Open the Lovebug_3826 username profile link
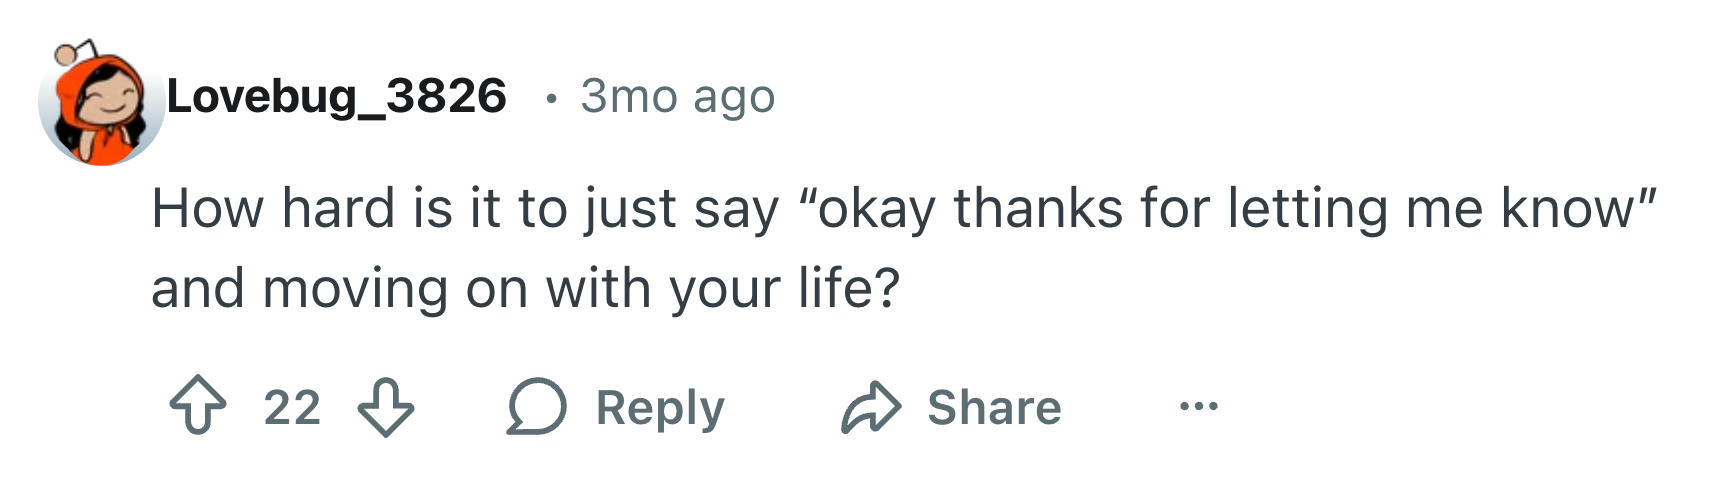Image resolution: width=1722 pixels, height=494 pixels. [337, 96]
